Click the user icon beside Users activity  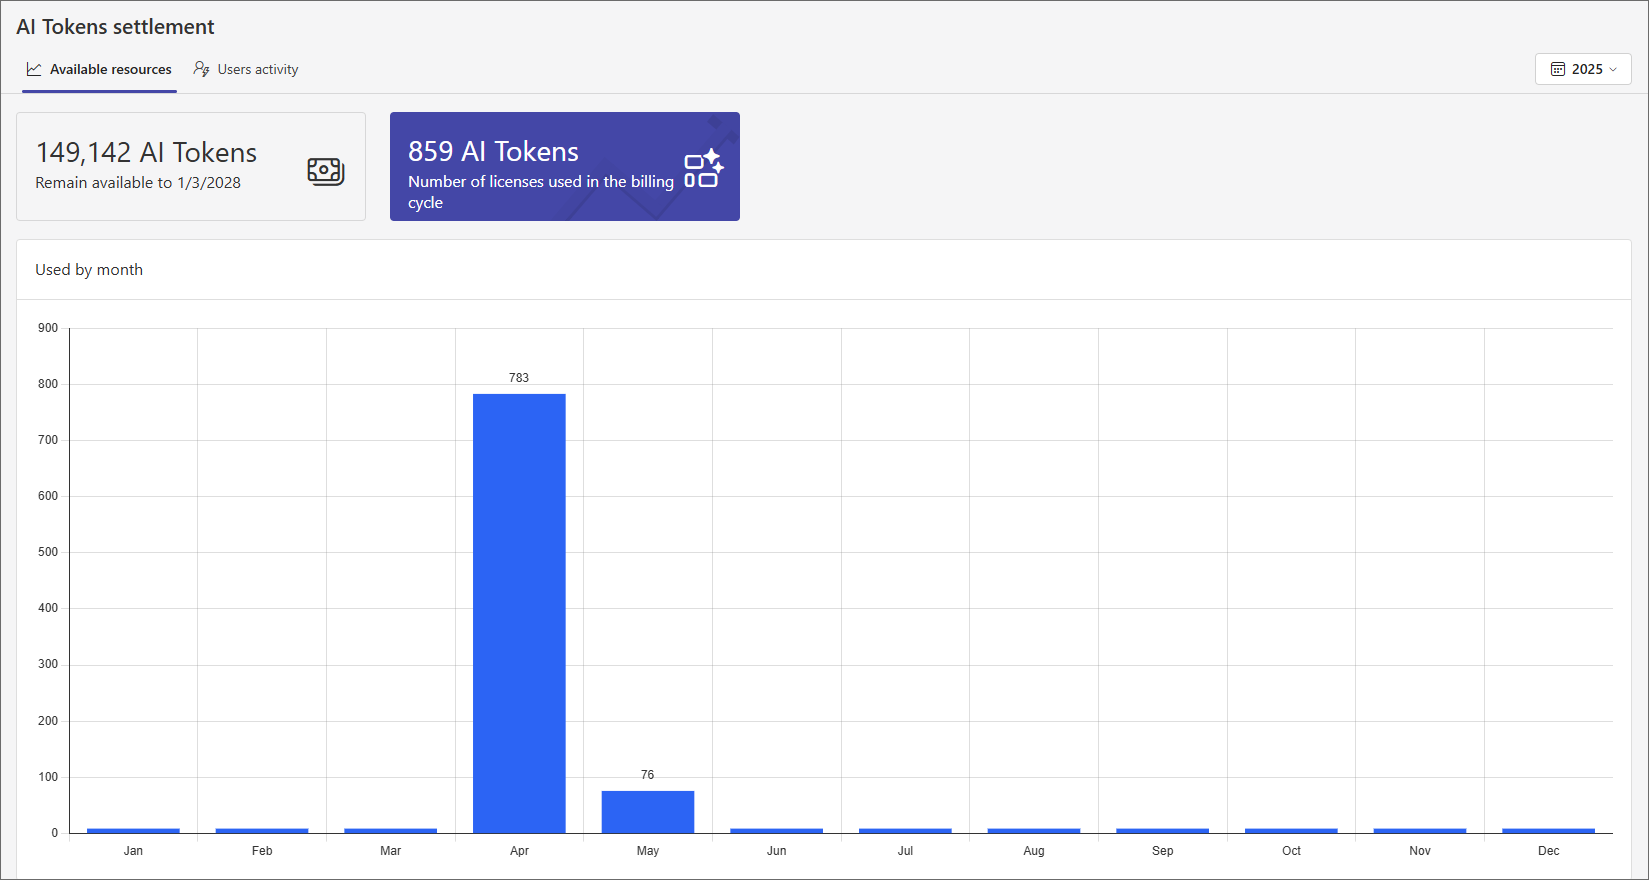click(201, 69)
